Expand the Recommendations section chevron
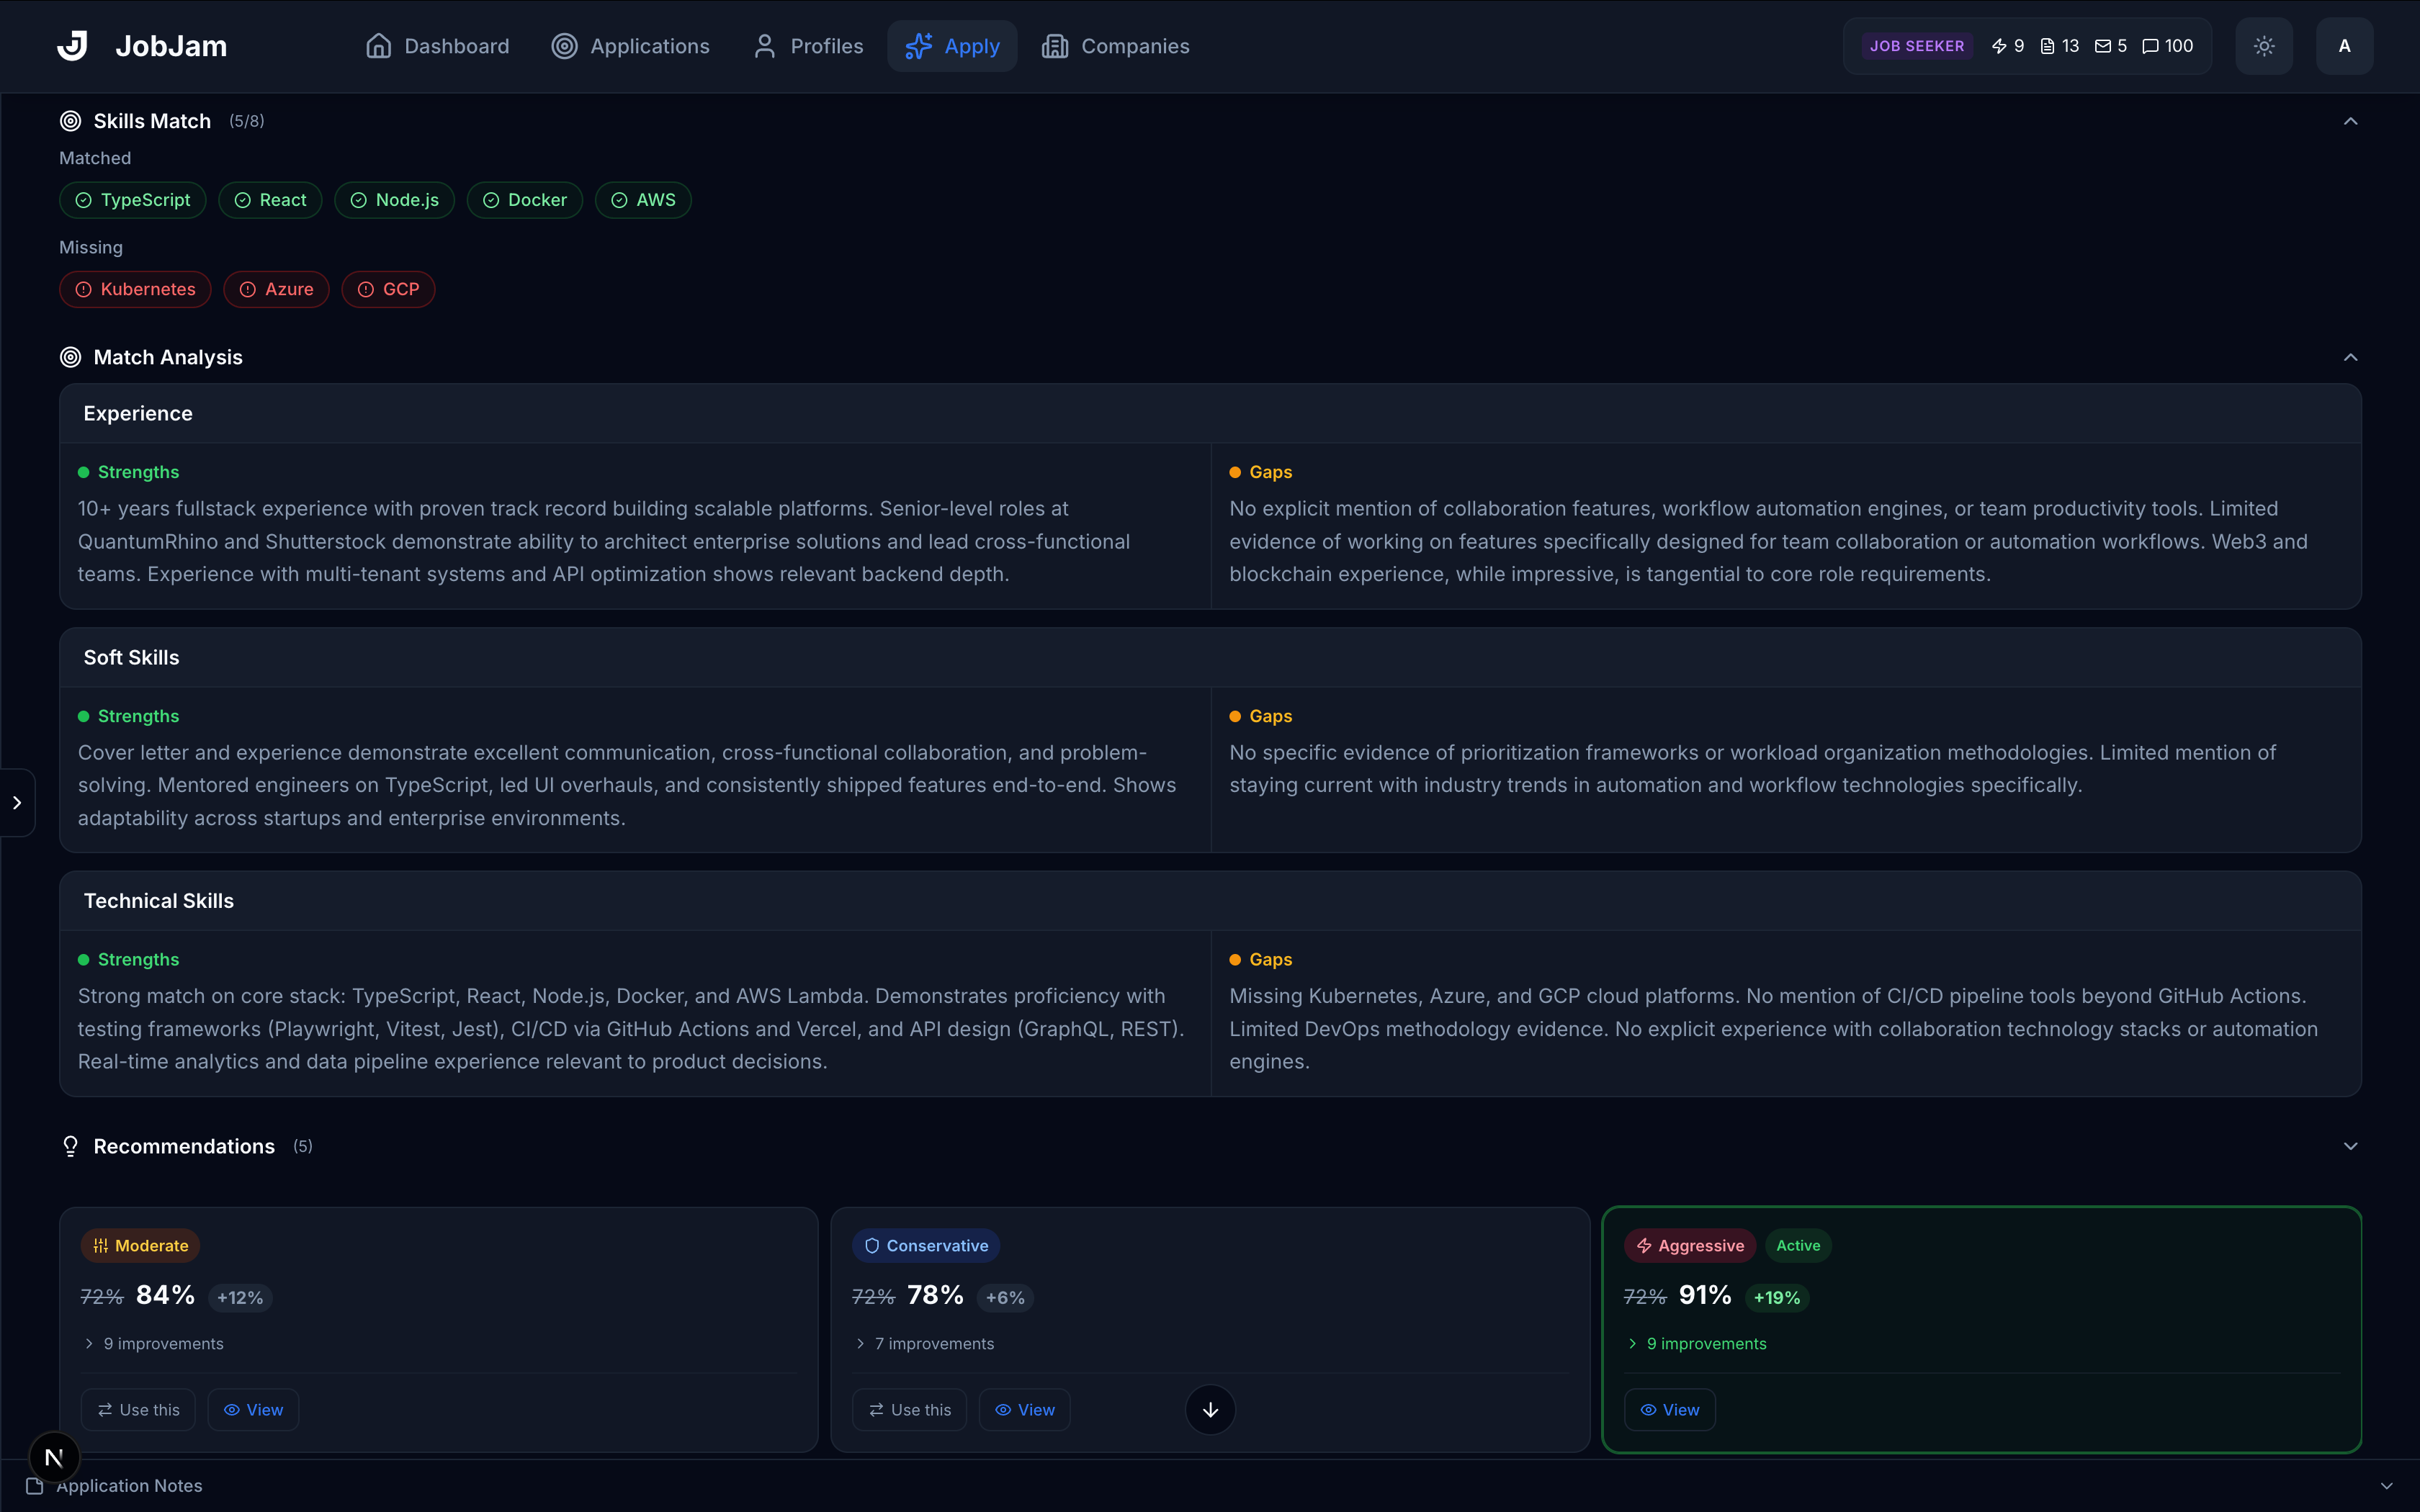 pyautogui.click(x=2350, y=1146)
